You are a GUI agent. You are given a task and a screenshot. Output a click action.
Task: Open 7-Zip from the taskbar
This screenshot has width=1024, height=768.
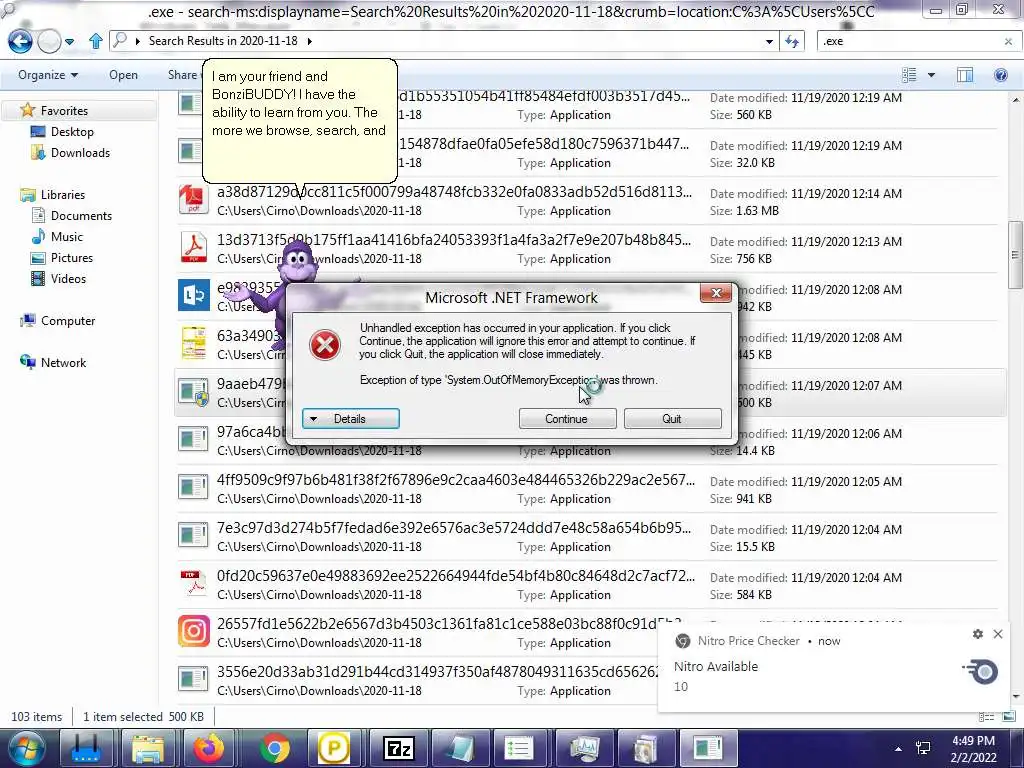tap(399, 748)
